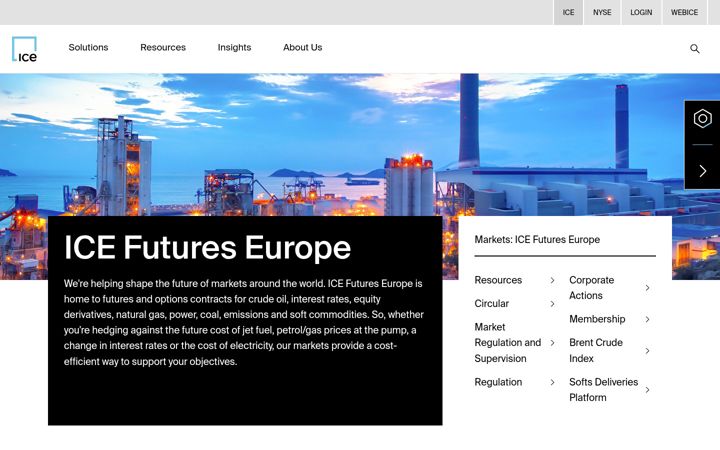Open the Softs Deliveries Platform link
The image size is (720, 450).
point(603,390)
